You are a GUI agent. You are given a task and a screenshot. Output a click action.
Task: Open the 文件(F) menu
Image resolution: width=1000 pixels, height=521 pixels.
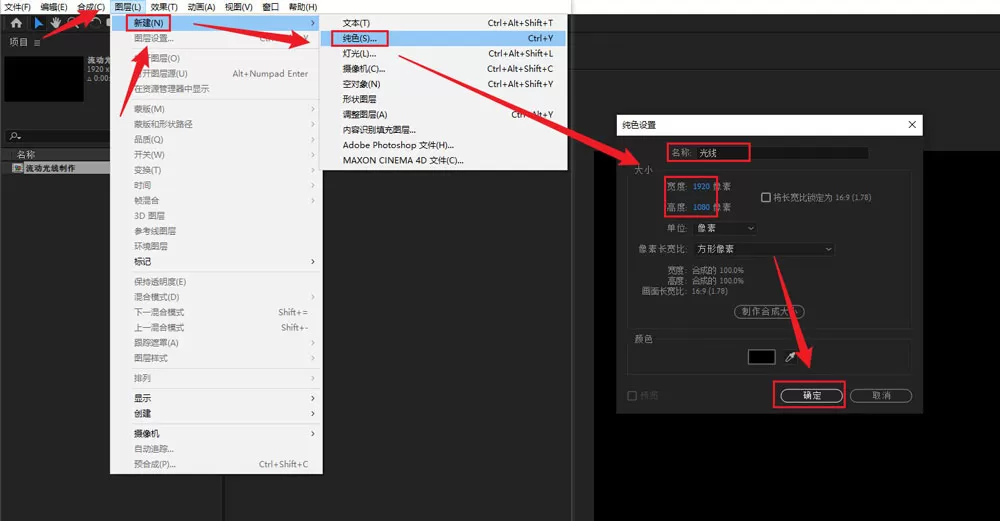[17, 7]
